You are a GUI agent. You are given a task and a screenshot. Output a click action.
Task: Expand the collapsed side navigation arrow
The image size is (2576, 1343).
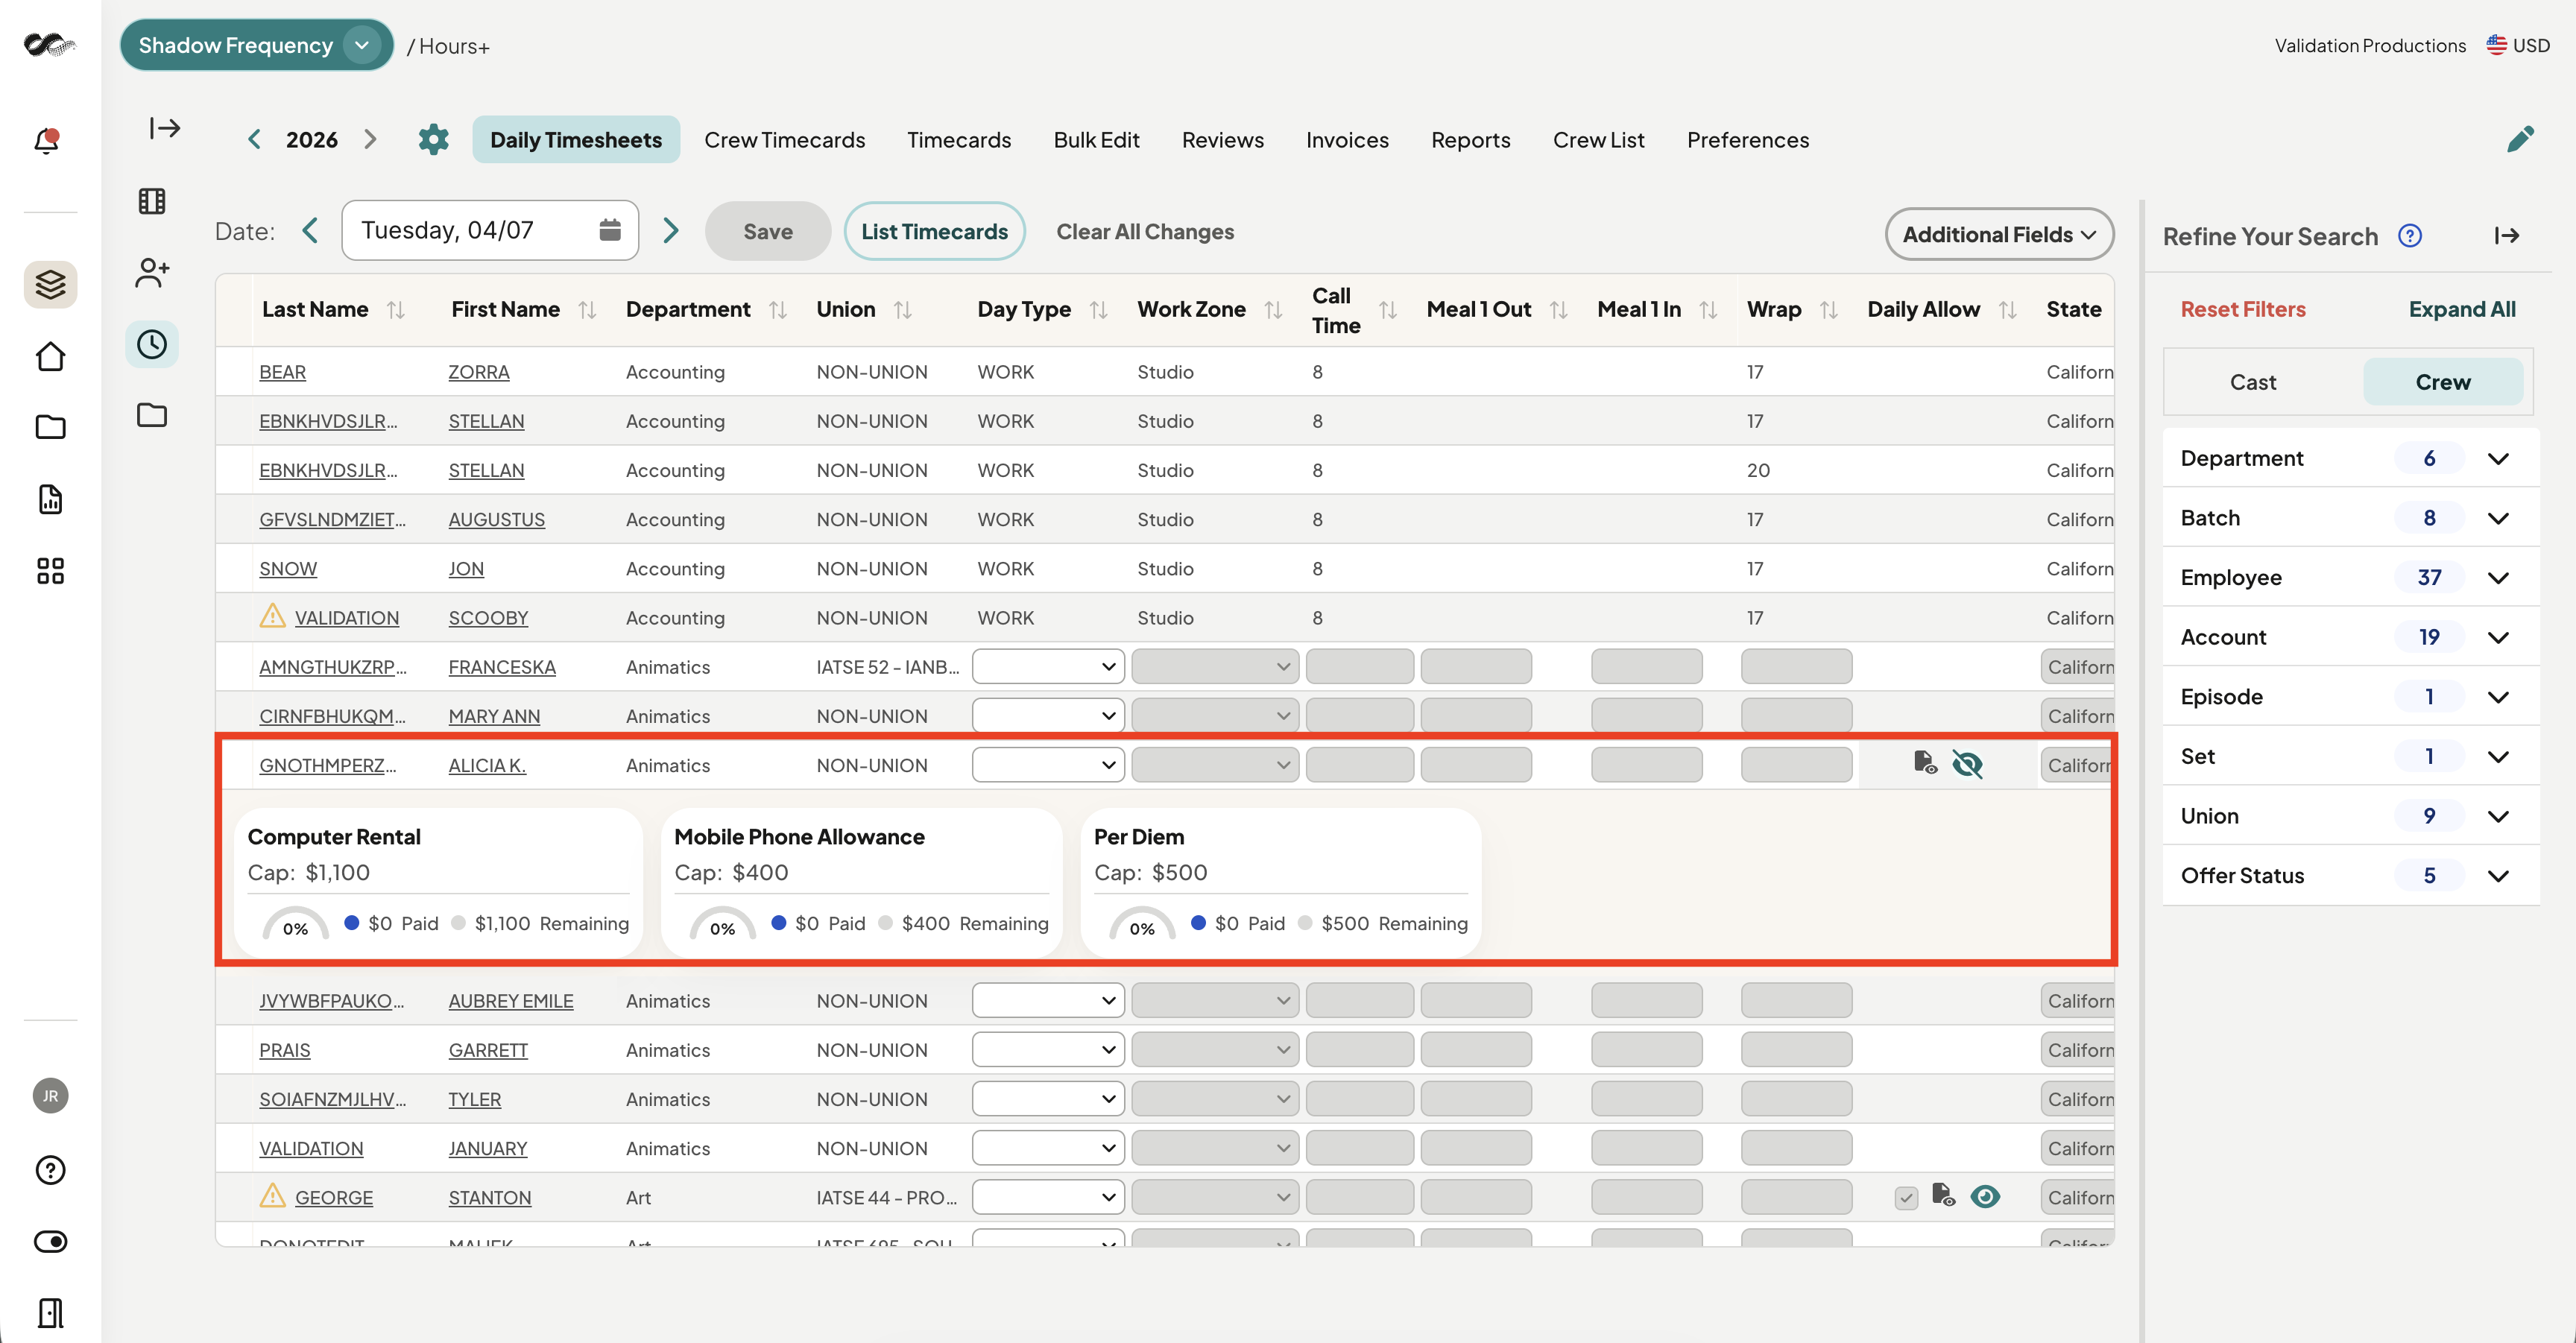[165, 128]
